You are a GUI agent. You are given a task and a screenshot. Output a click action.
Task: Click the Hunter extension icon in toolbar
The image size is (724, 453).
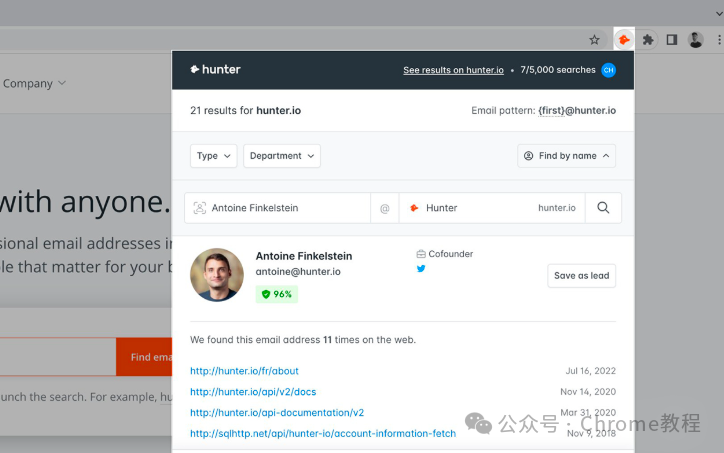point(624,40)
